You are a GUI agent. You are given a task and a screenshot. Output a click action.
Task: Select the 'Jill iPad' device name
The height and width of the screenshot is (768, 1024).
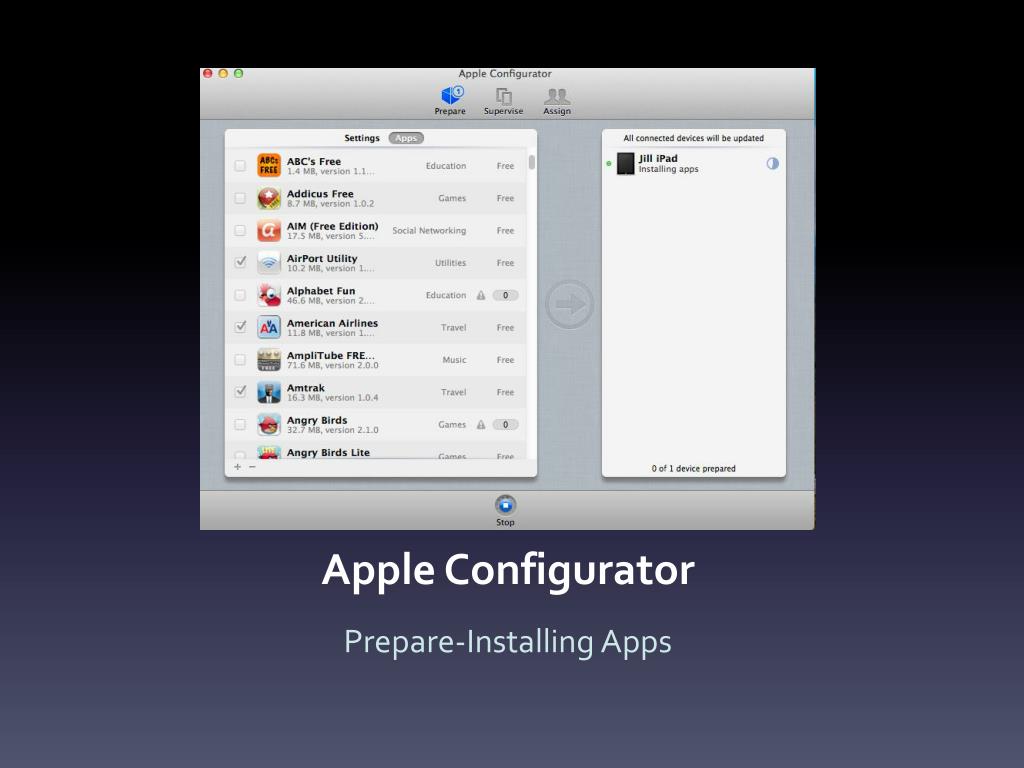tap(658, 158)
